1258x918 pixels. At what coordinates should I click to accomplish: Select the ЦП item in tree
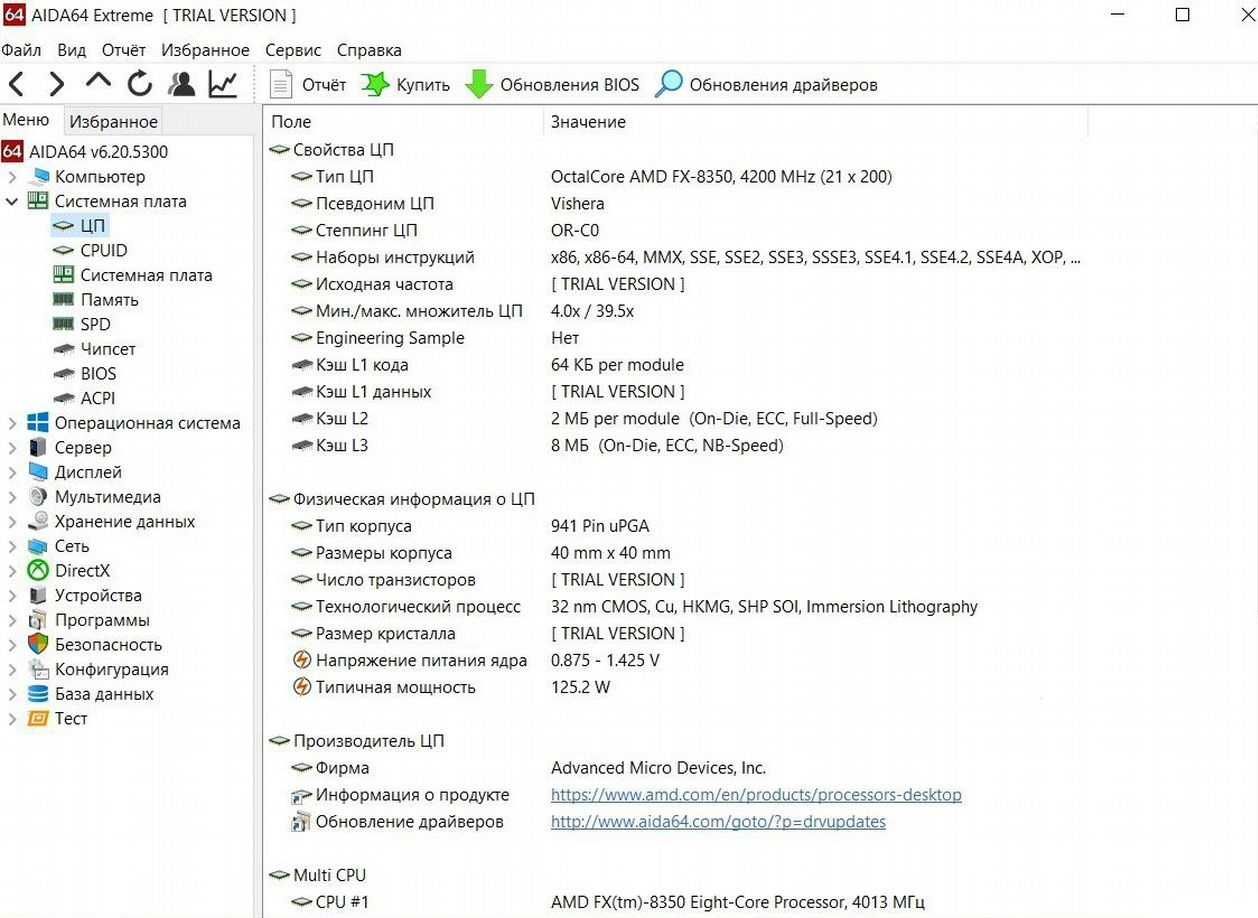pyautogui.click(x=79, y=226)
